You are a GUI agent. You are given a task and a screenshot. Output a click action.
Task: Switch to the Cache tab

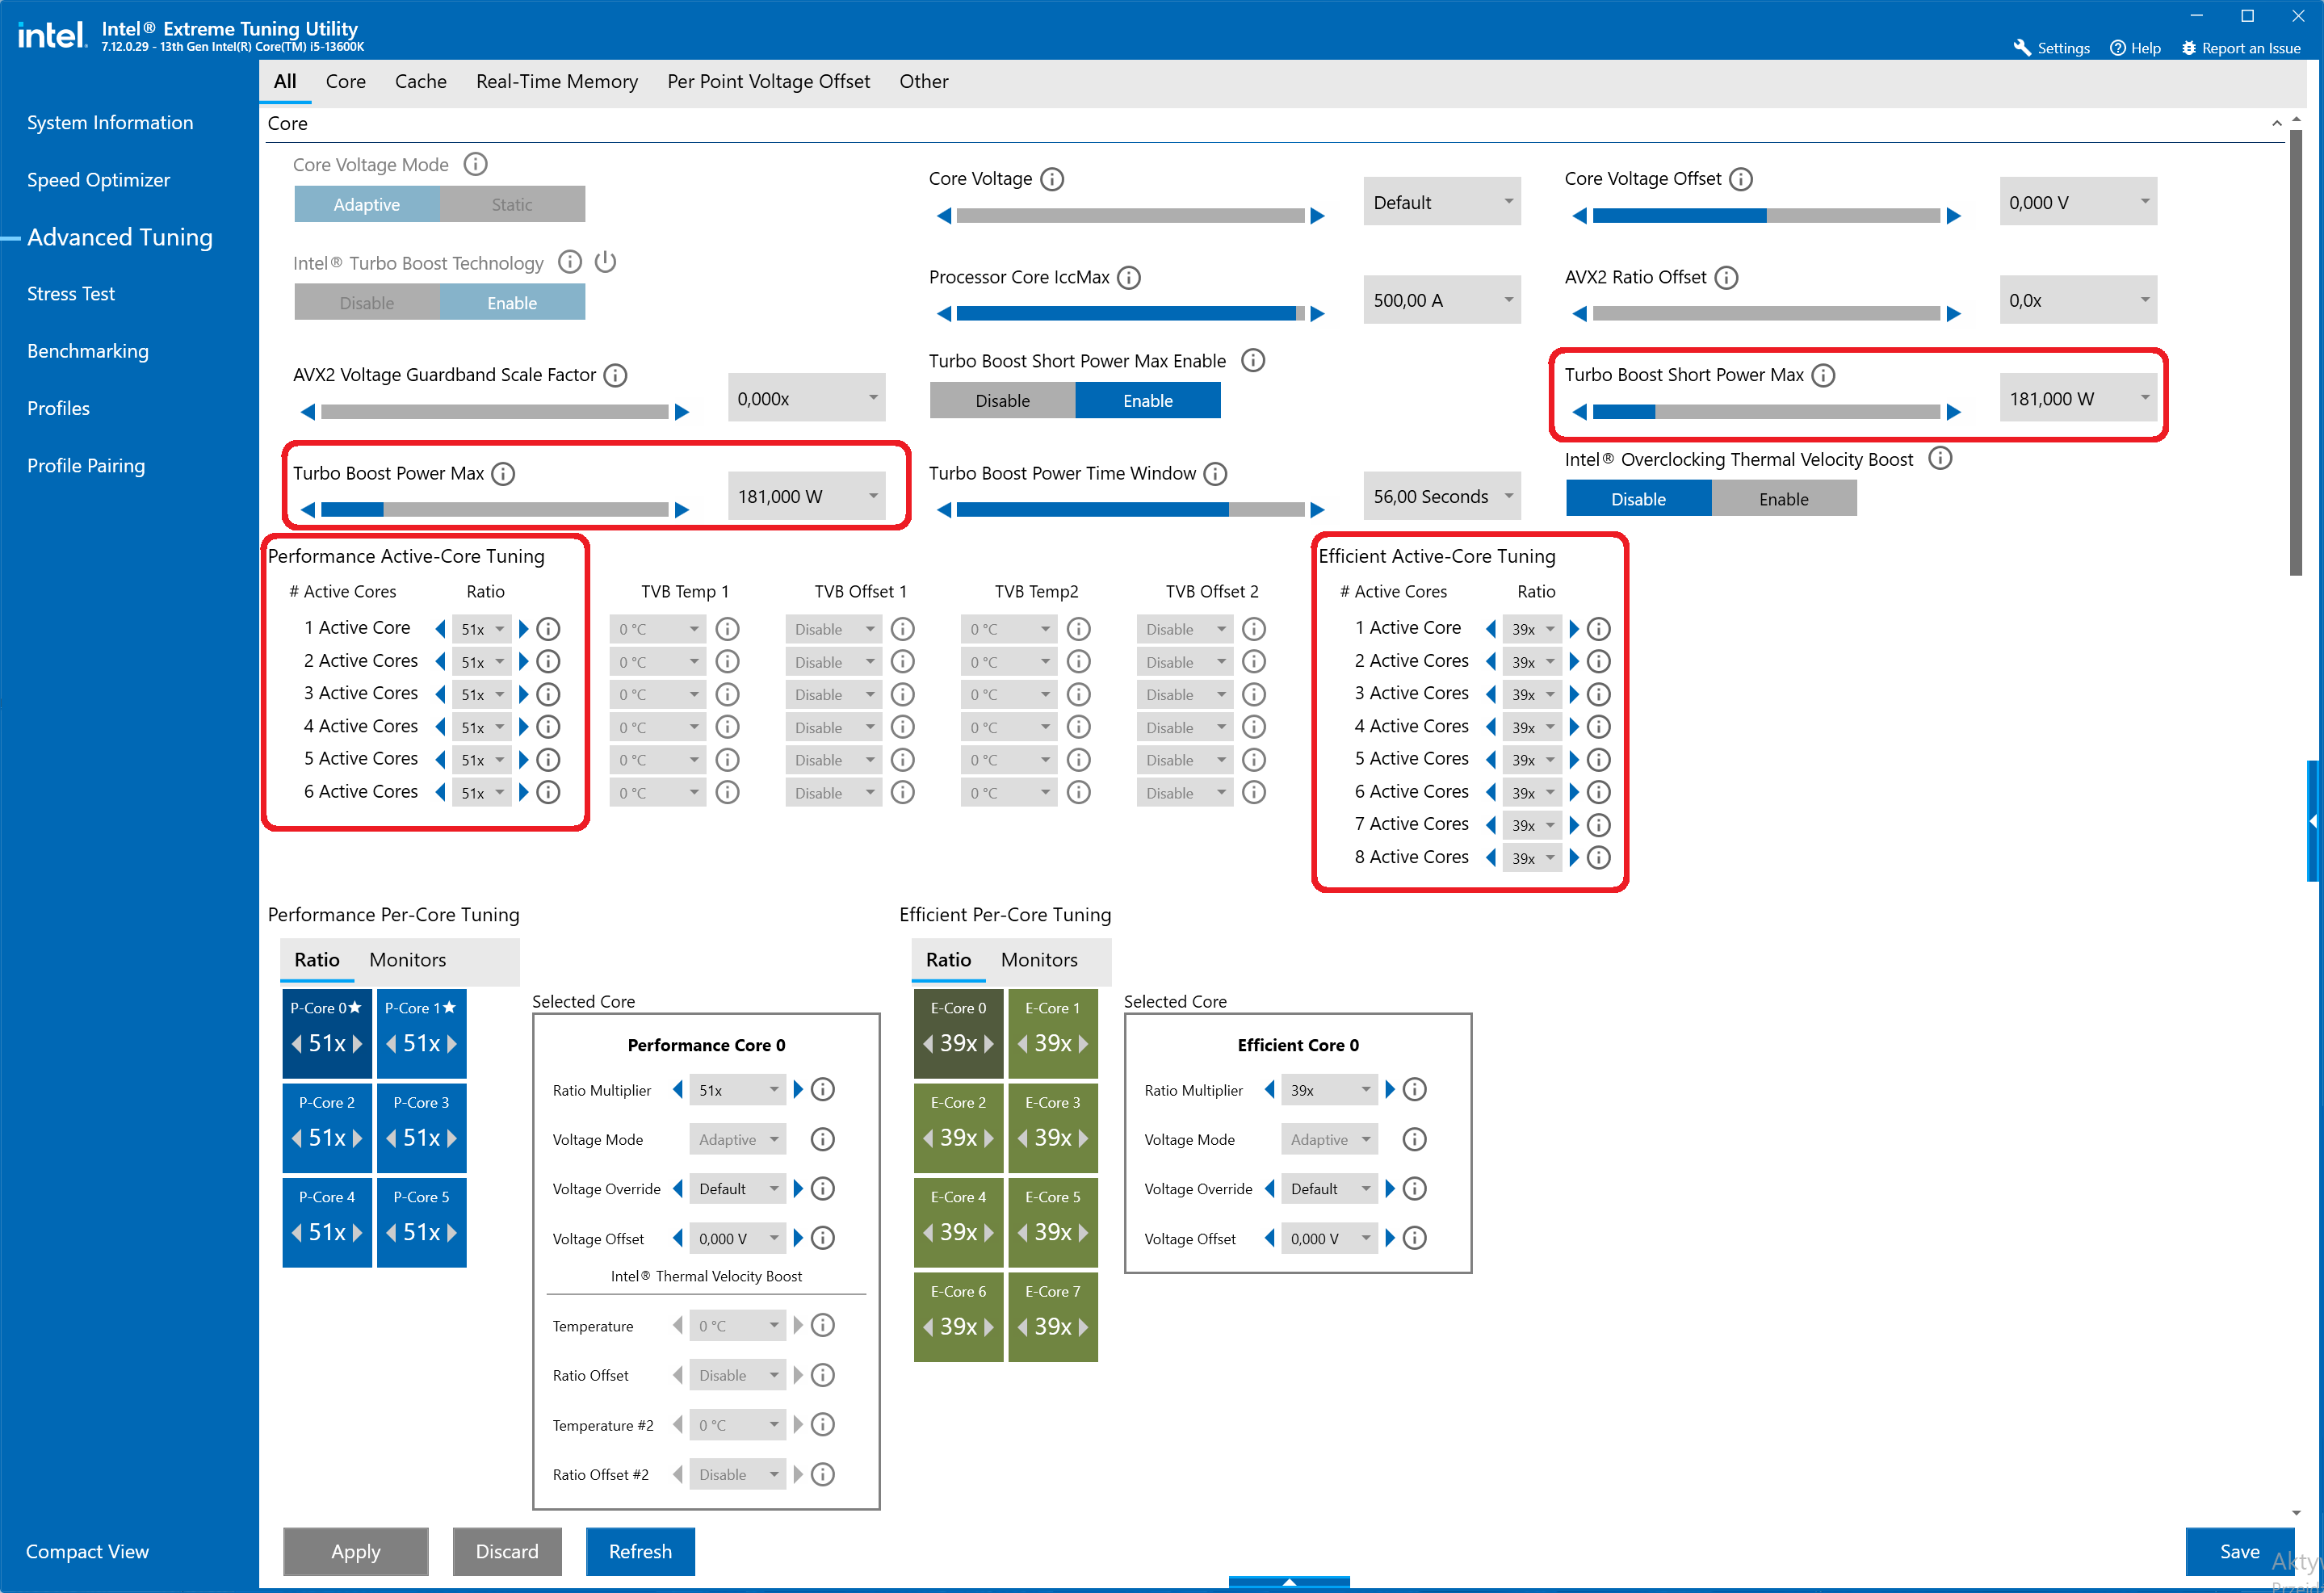click(420, 82)
